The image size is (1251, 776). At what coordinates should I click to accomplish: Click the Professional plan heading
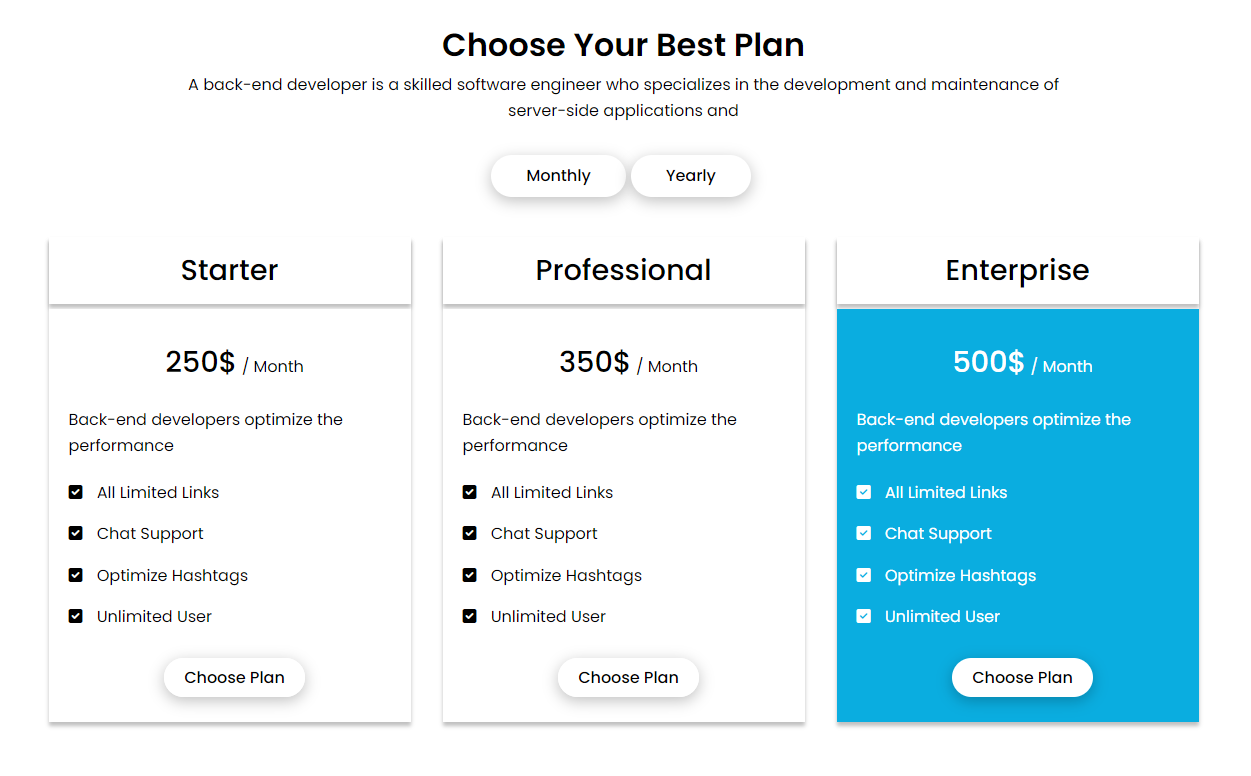623,270
